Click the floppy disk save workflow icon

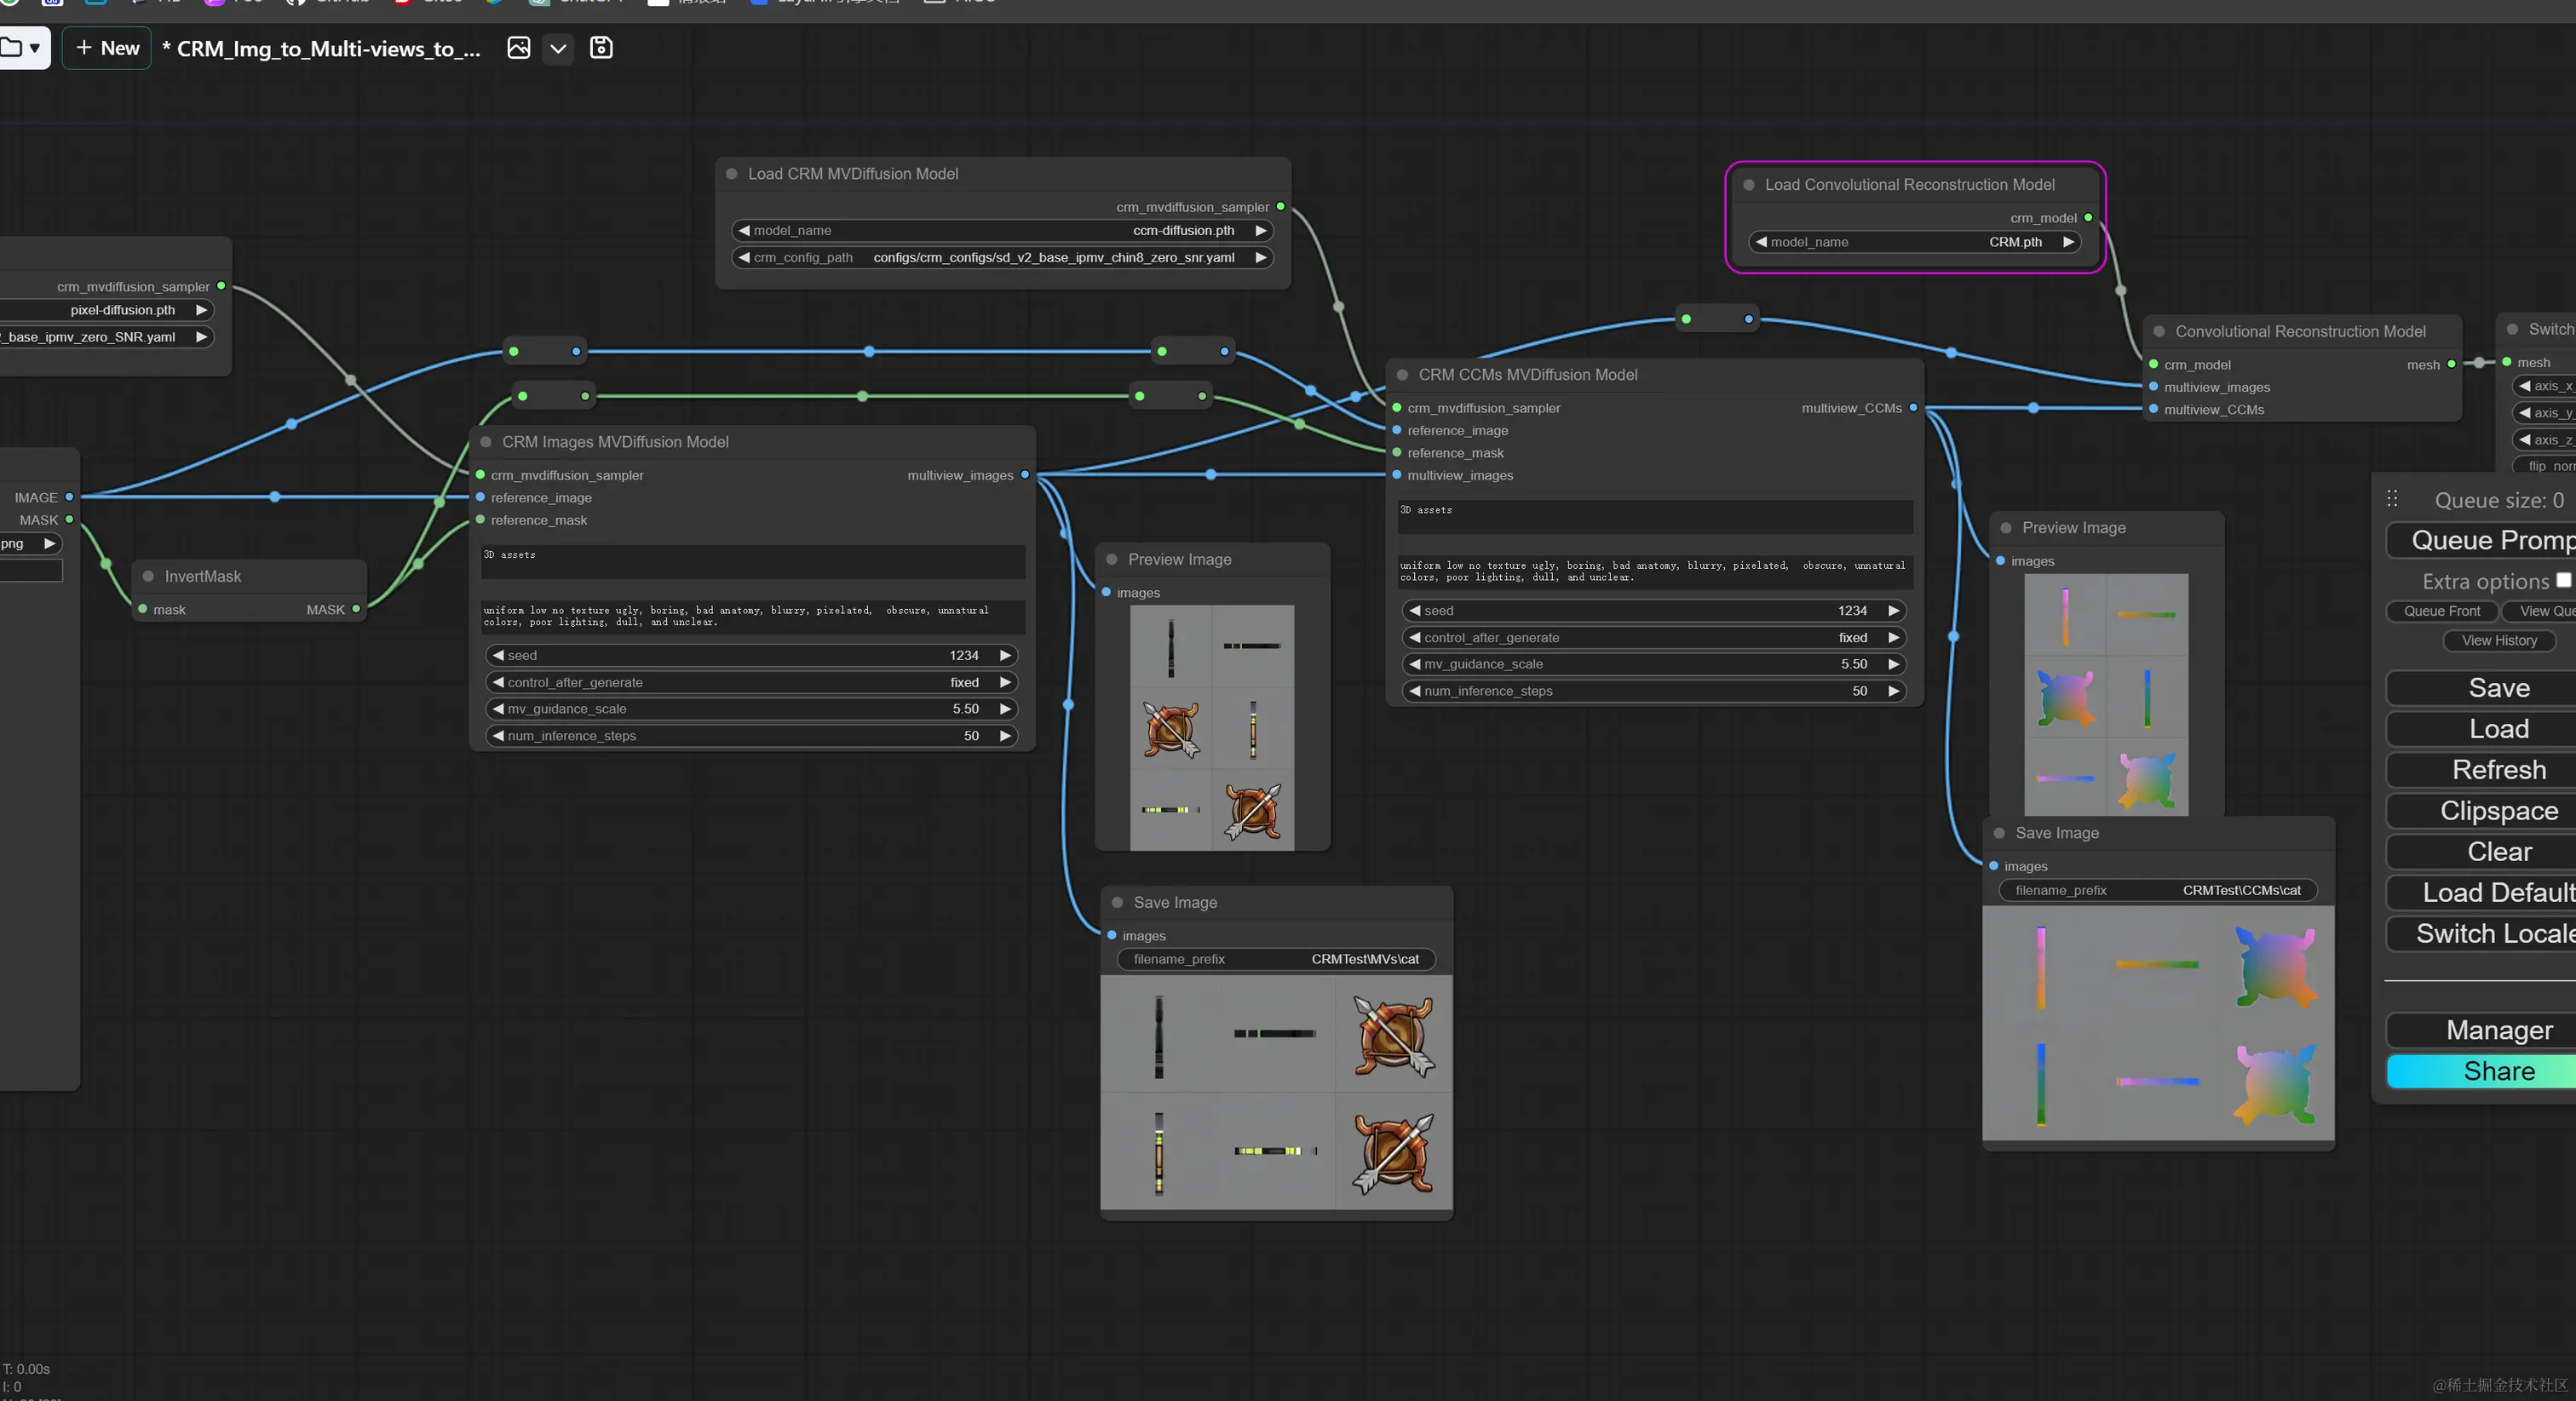(601, 48)
